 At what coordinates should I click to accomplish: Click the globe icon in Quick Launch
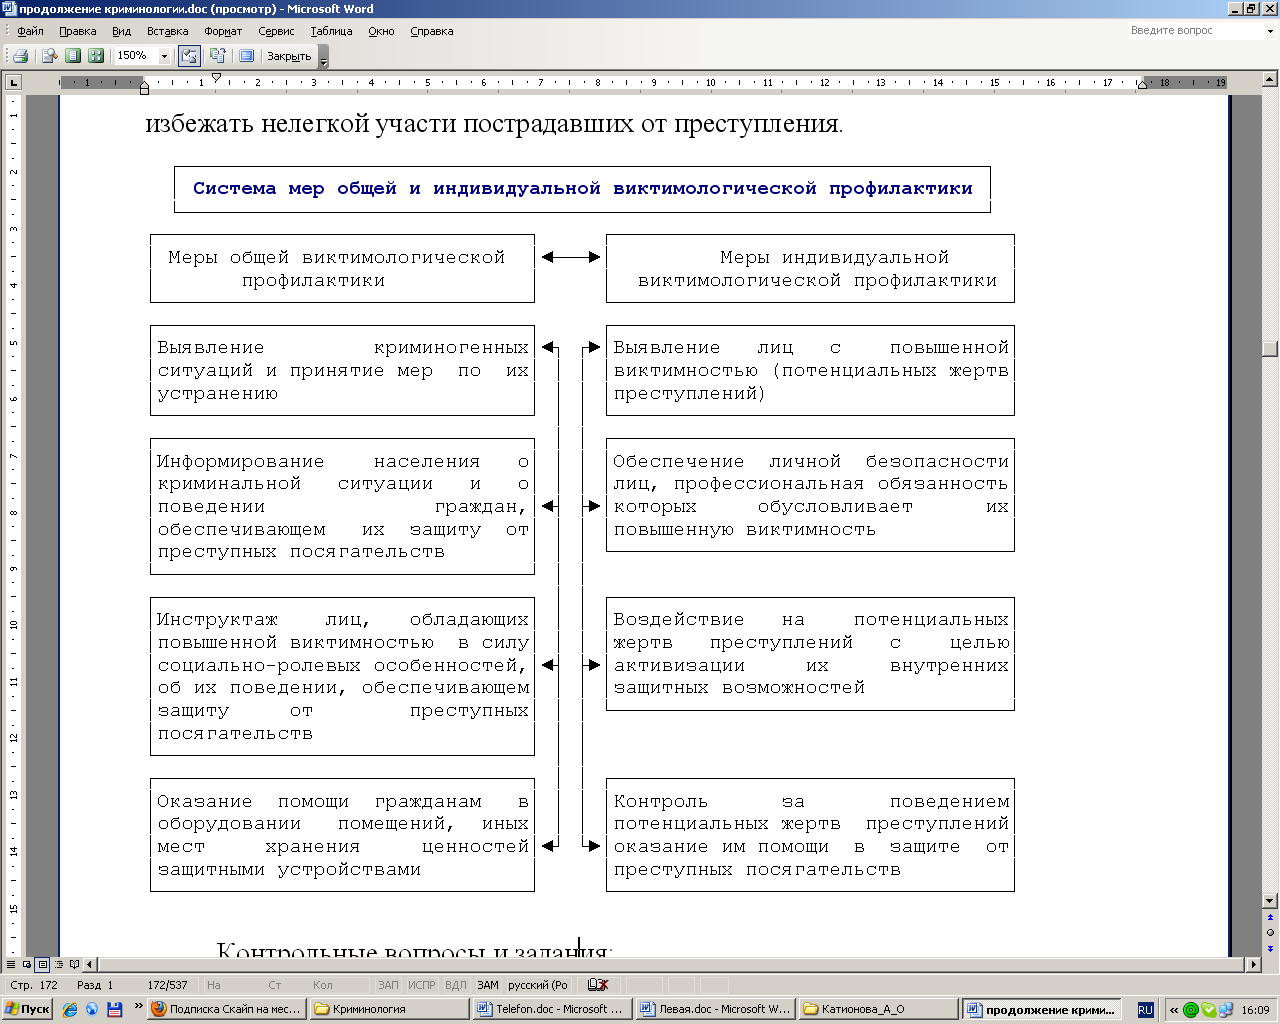(92, 1010)
